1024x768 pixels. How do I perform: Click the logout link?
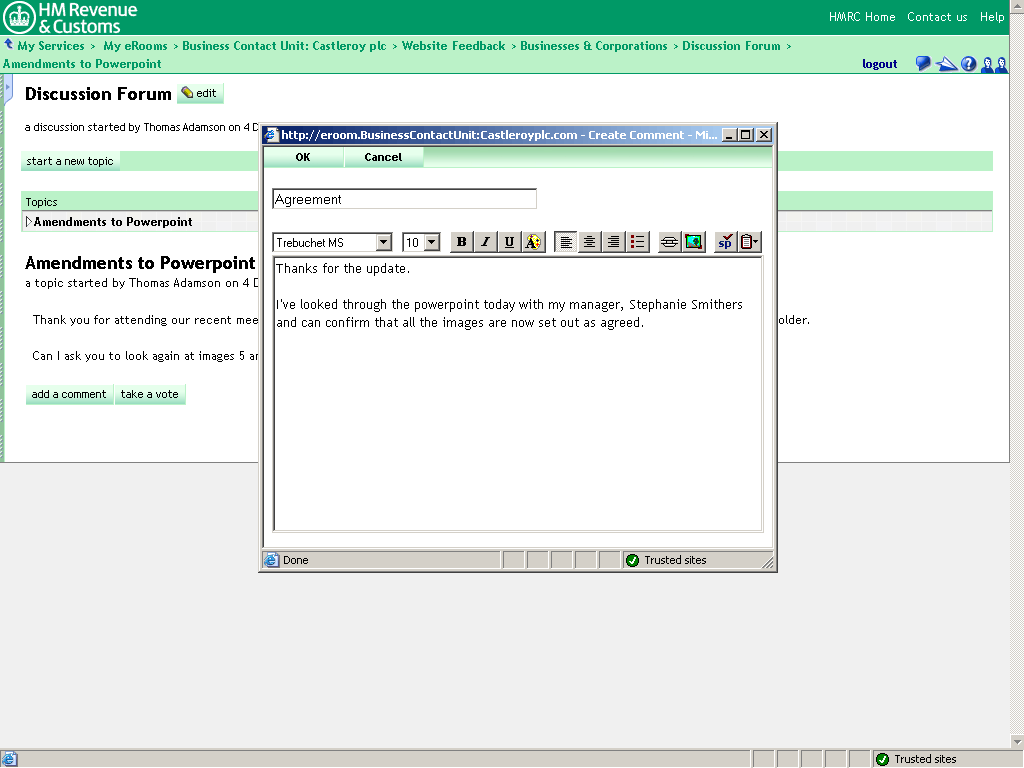pos(880,64)
